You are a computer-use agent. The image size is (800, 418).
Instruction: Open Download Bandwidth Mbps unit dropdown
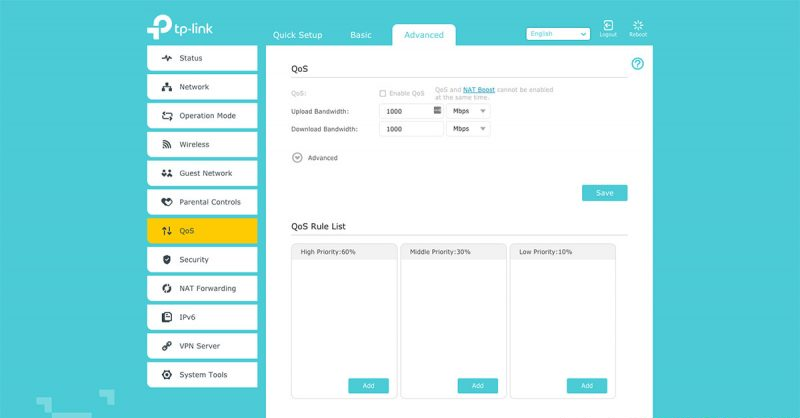pos(468,129)
